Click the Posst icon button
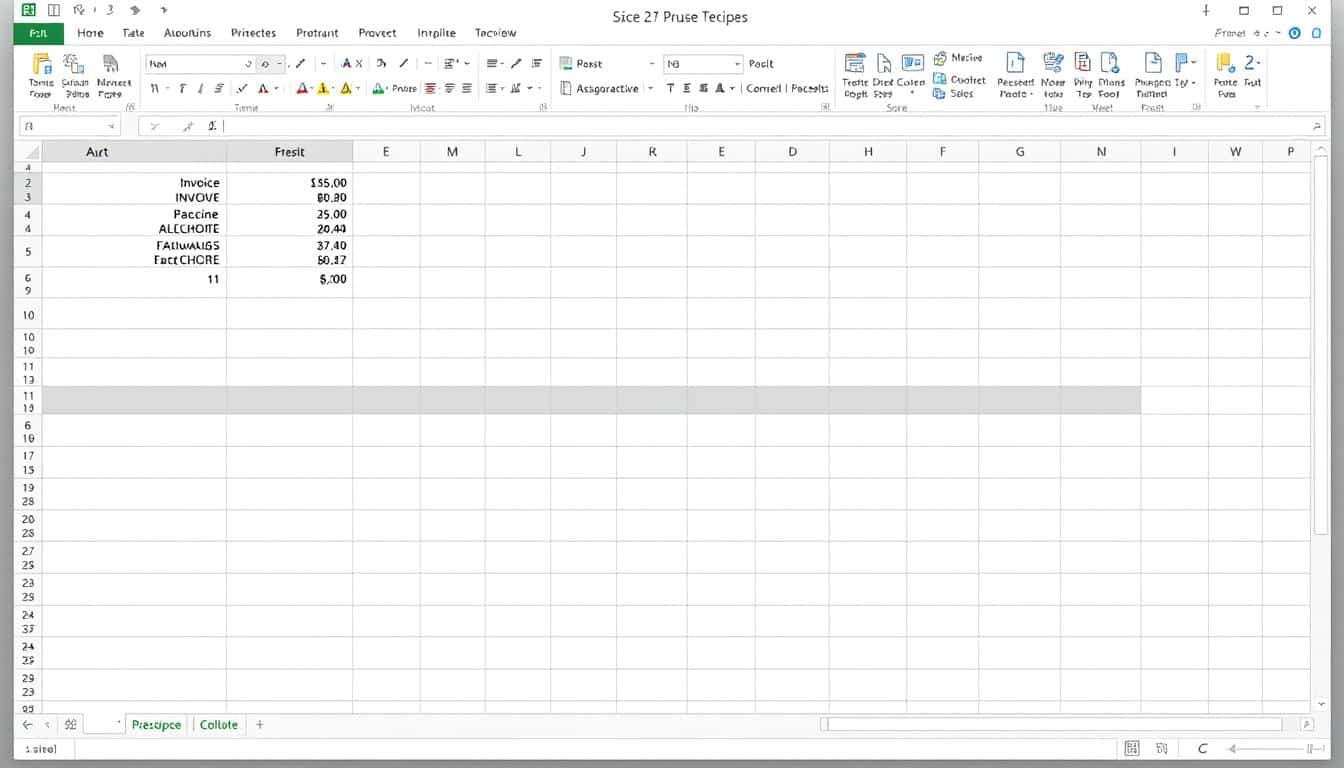 581,63
